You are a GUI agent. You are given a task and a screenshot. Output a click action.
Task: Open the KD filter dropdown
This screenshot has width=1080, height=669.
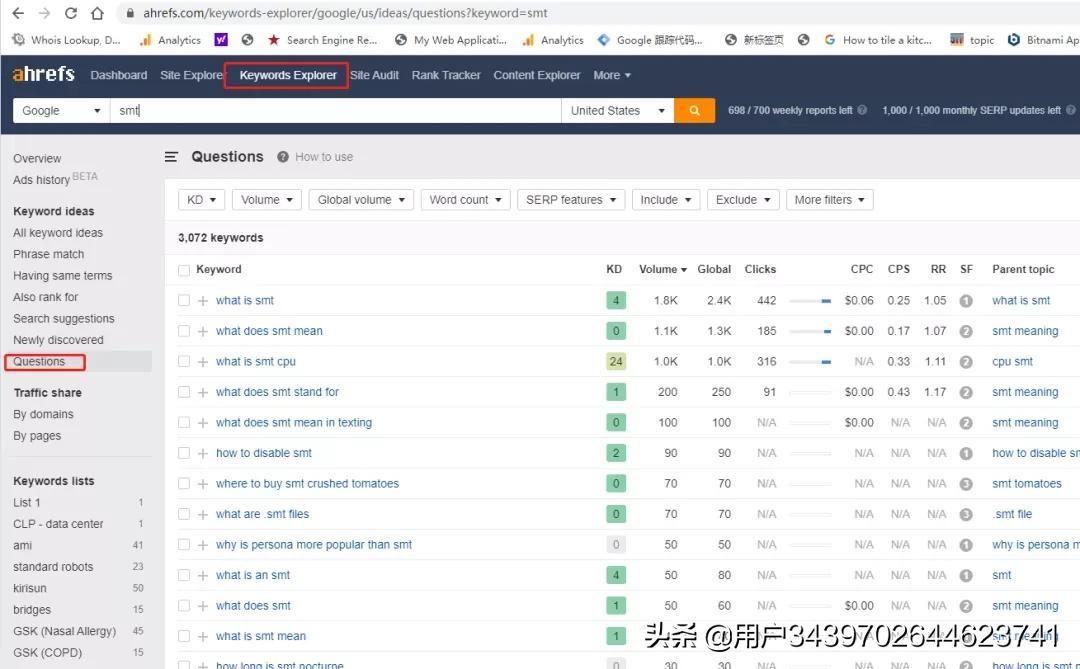coord(201,200)
